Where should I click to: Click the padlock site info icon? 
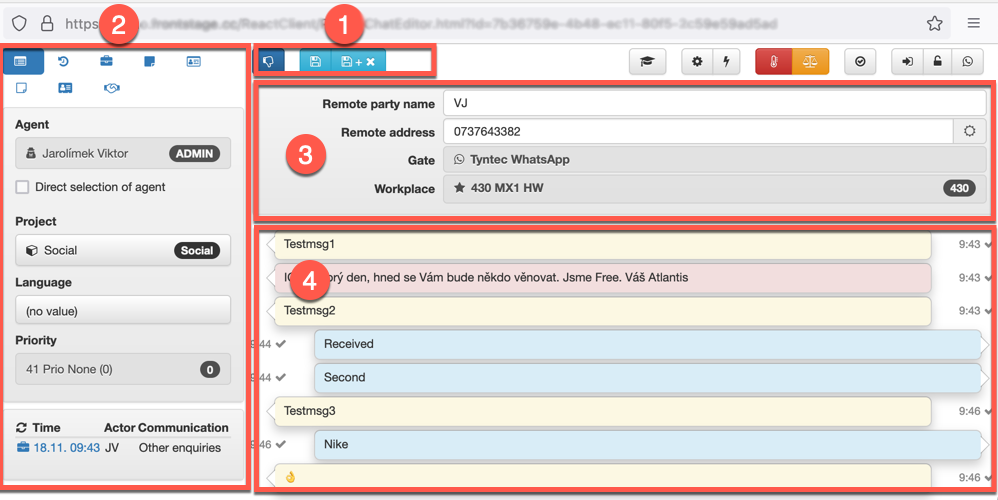tap(47, 24)
